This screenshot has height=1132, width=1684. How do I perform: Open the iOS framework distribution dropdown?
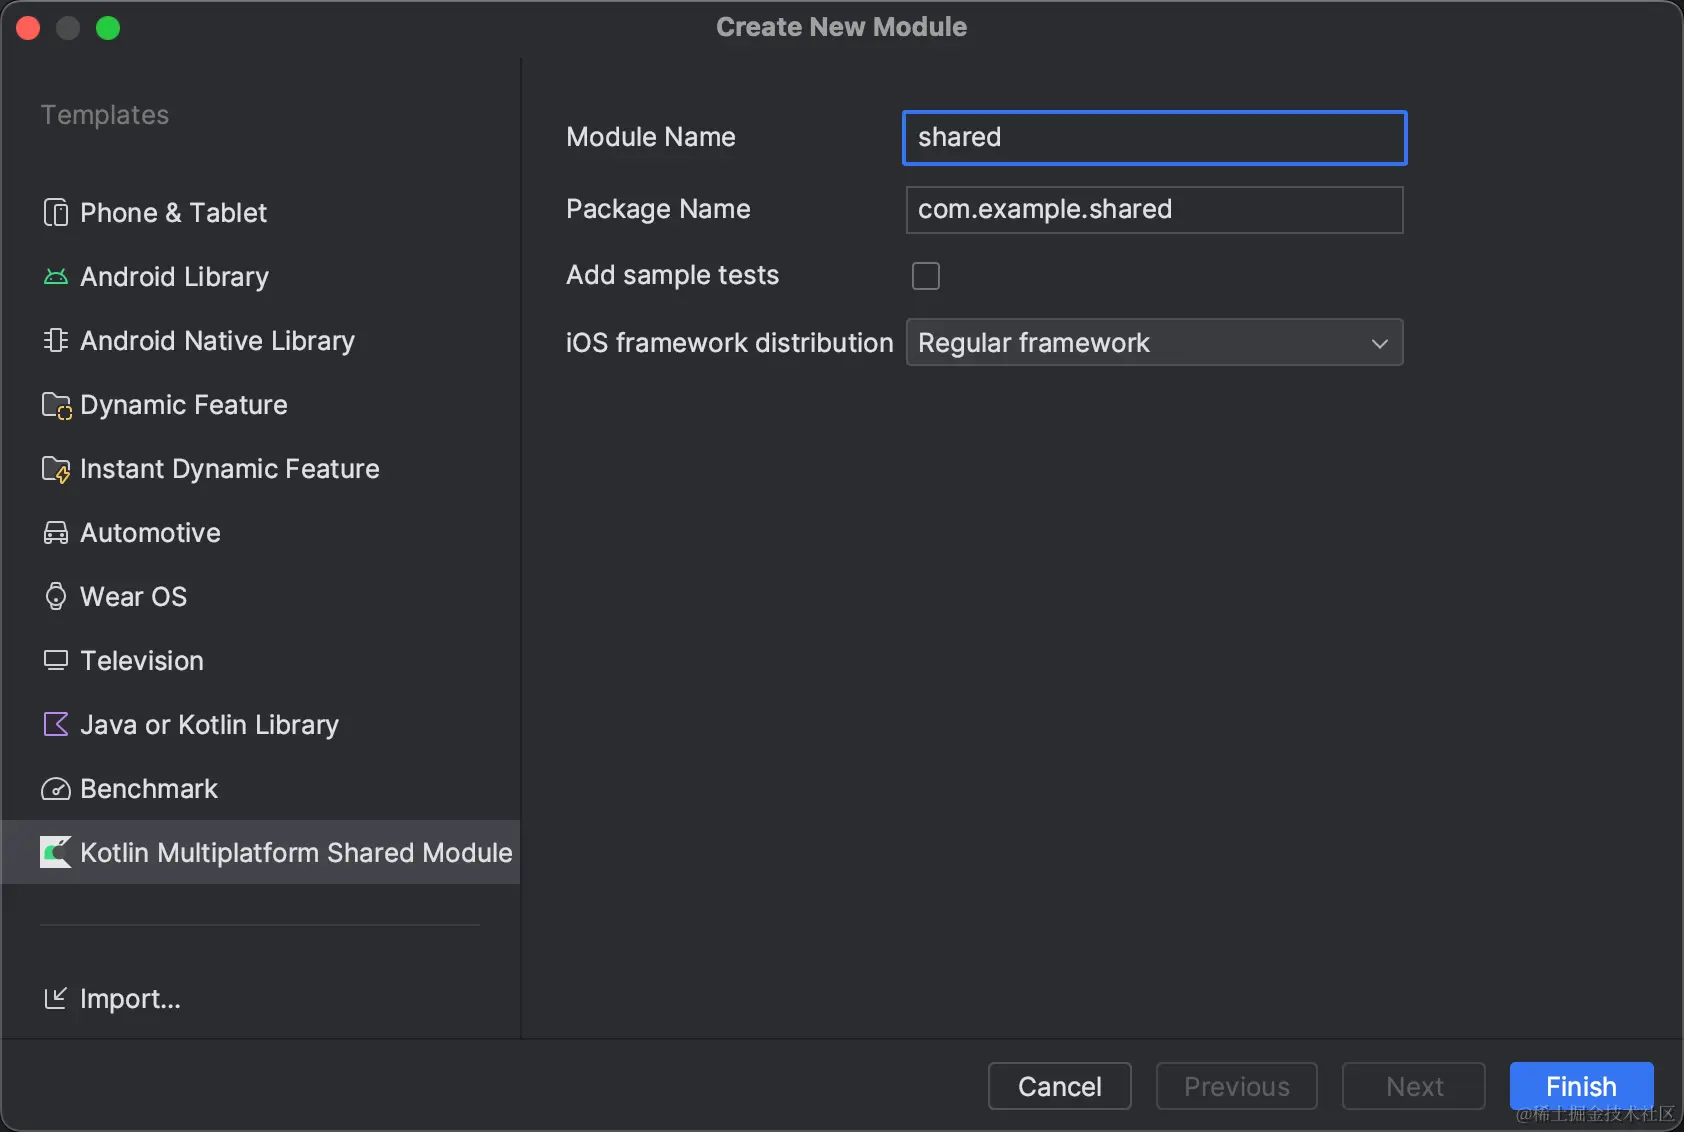[1154, 343]
